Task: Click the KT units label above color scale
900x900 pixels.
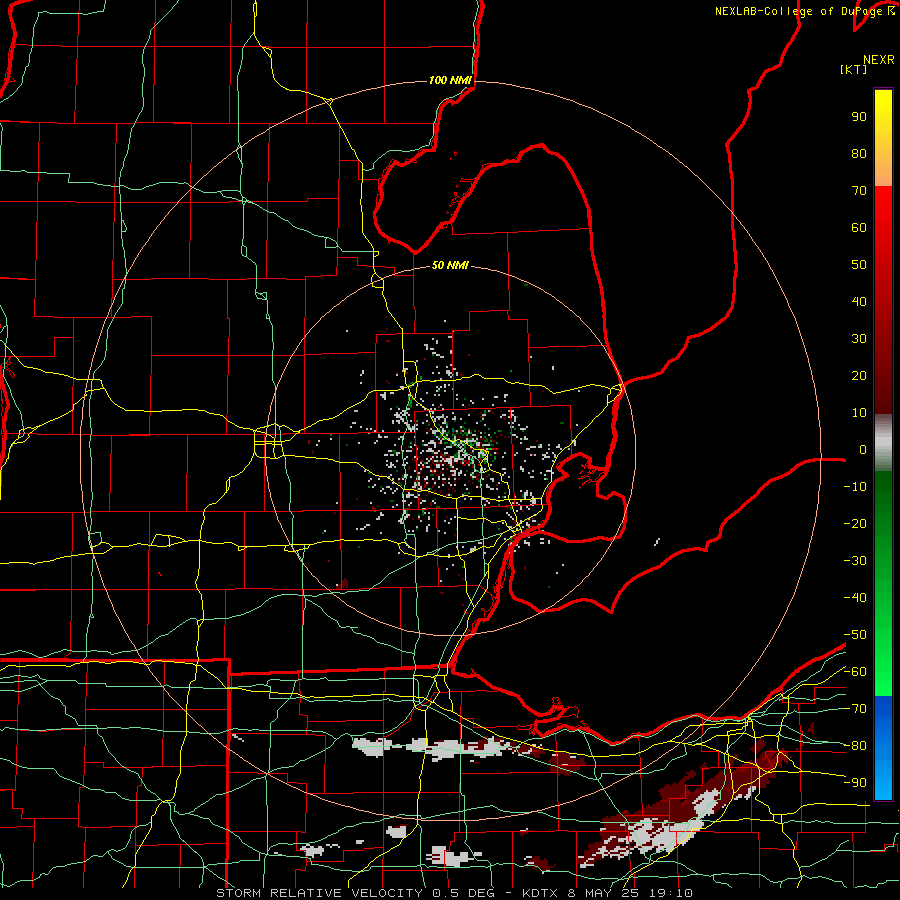Action: [x=854, y=69]
